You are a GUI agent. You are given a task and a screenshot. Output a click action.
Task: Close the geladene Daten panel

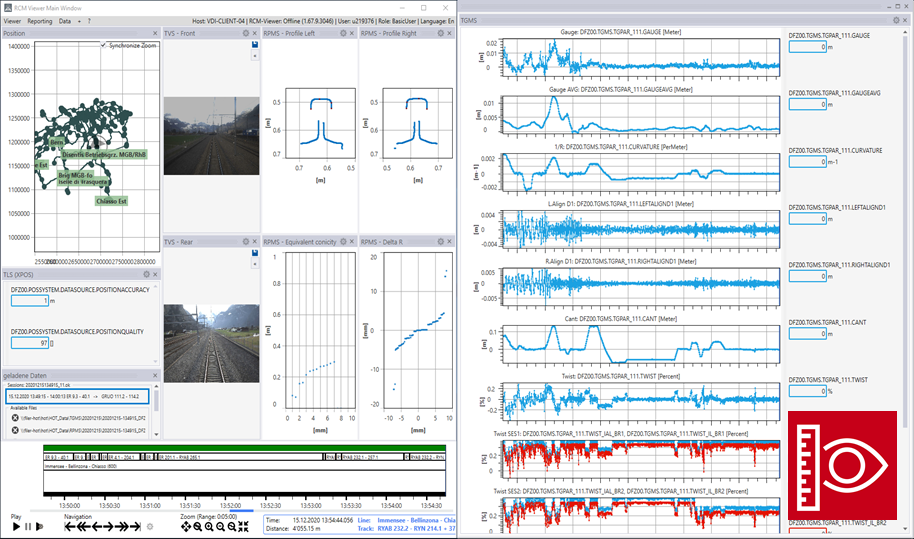coord(155,375)
